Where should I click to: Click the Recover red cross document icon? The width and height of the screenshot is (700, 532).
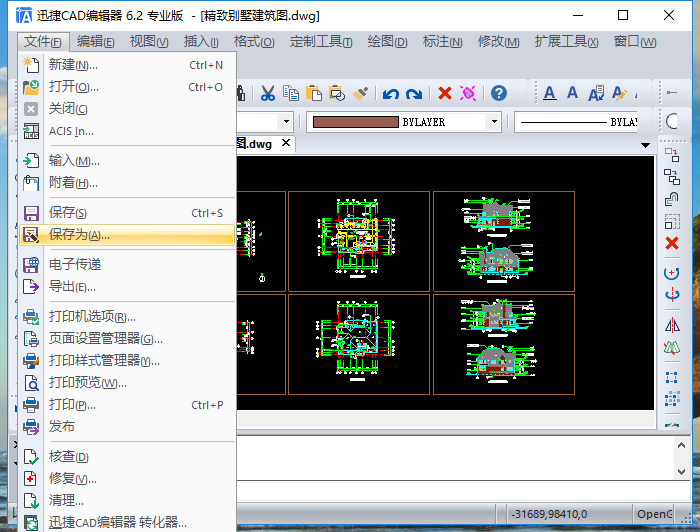pyautogui.click(x=31, y=479)
